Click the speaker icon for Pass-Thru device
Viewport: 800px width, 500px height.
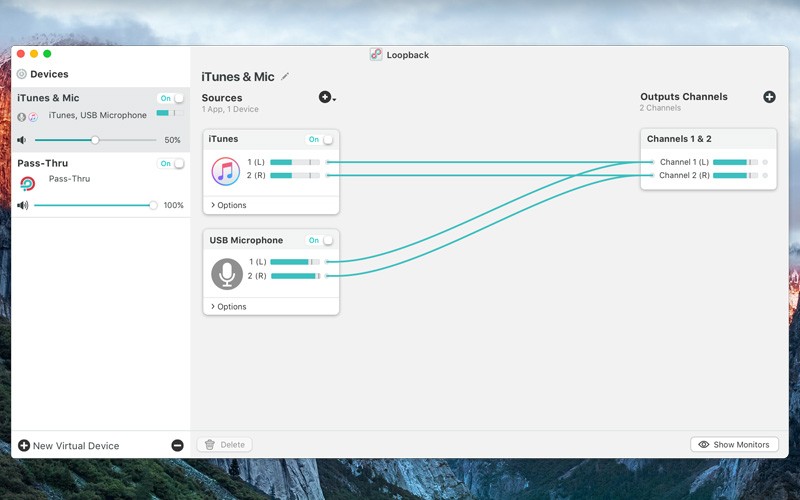click(22, 205)
